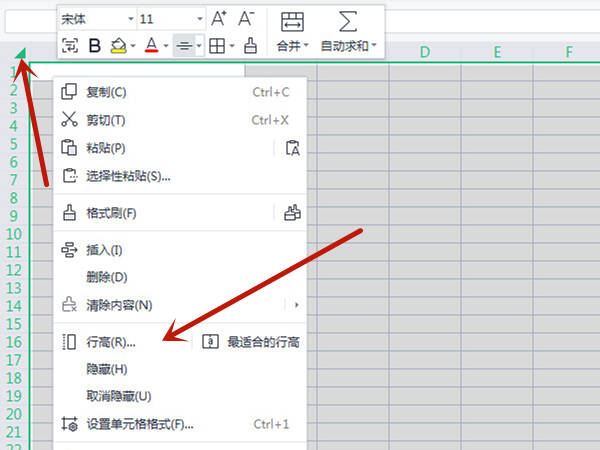This screenshot has height=450, width=600.
Task: Click the decrease font size icon
Action: 246,18
